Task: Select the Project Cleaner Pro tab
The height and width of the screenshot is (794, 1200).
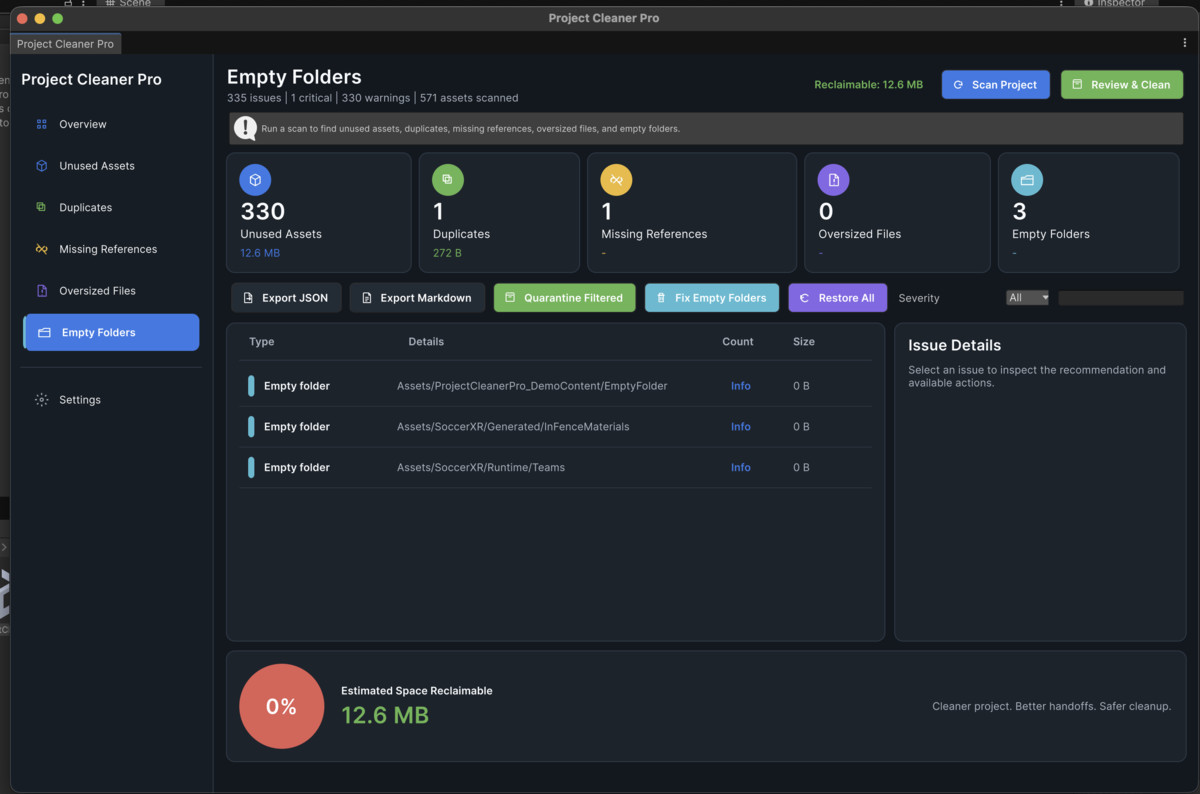Action: click(65, 44)
